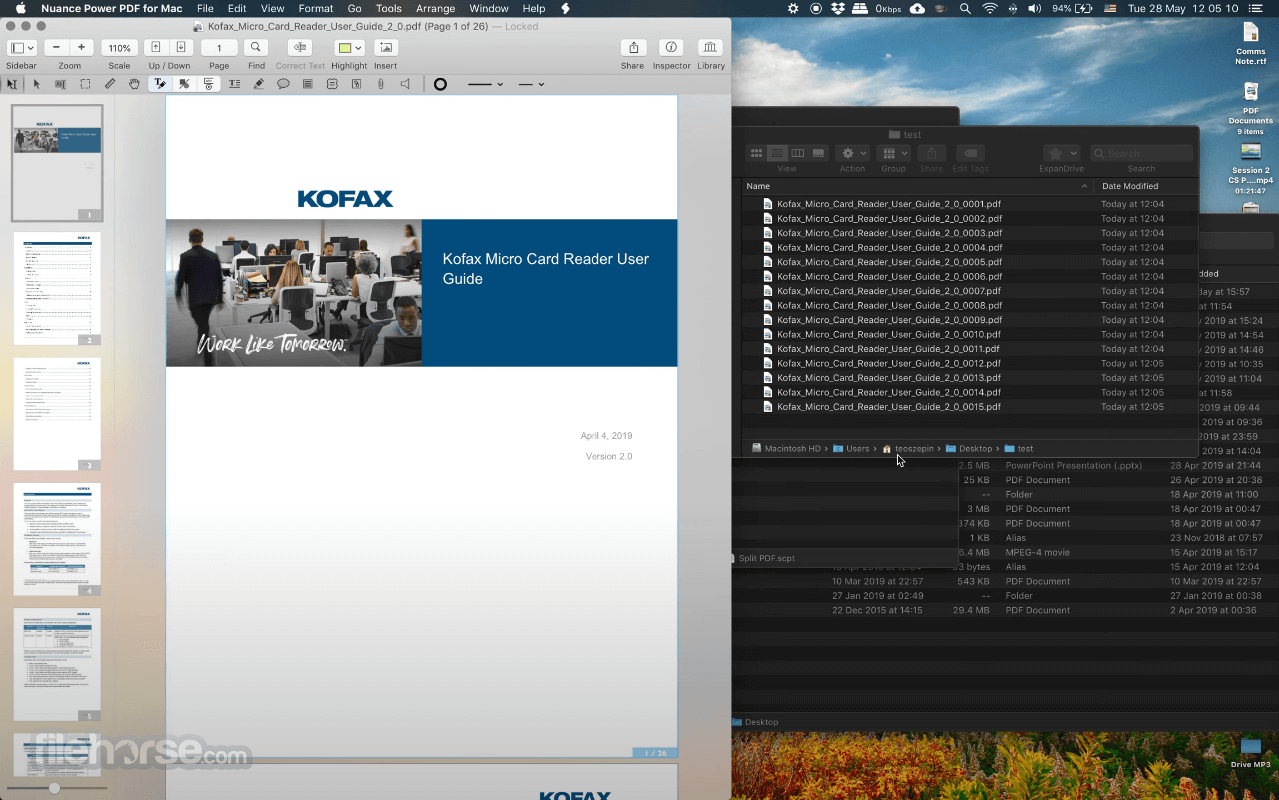Go to next page with Down arrow
Screen dimensions: 1279x800
(181, 48)
